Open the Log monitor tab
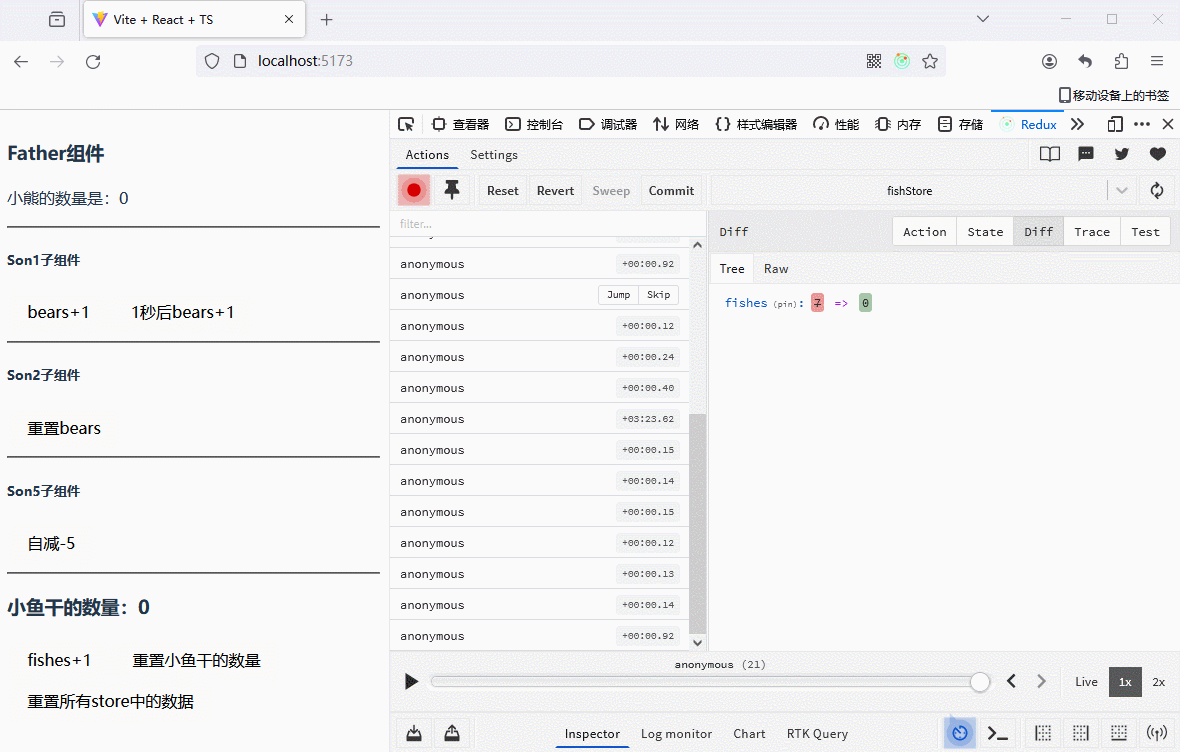The height and width of the screenshot is (752, 1180). [x=676, y=733]
